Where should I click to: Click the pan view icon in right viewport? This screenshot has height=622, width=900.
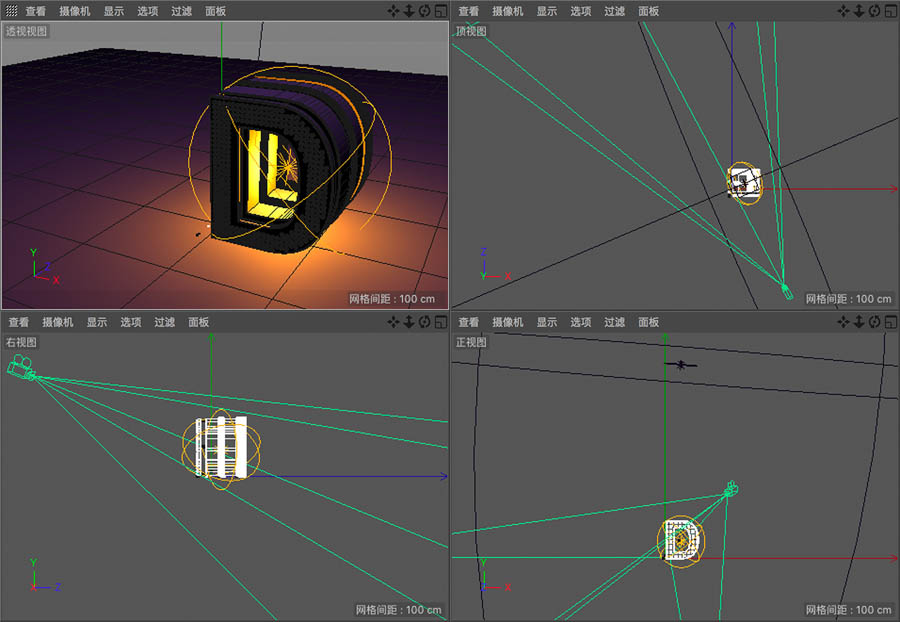pyautogui.click(x=393, y=322)
